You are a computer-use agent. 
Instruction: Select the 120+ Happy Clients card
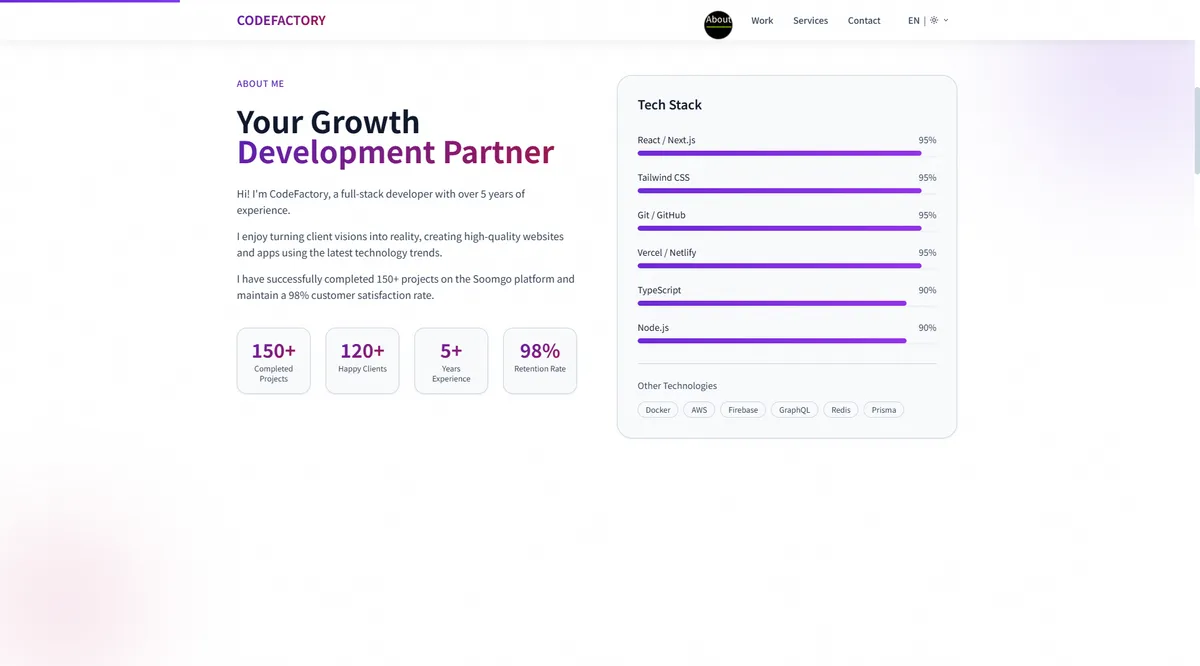[362, 361]
